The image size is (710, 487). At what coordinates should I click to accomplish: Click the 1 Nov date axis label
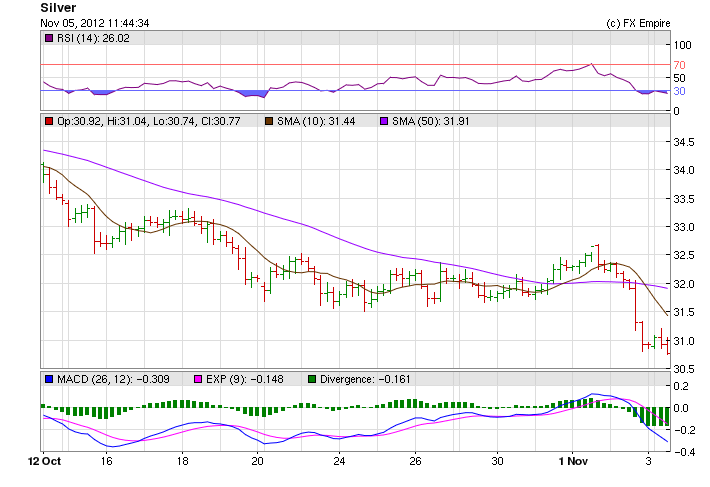(573, 461)
